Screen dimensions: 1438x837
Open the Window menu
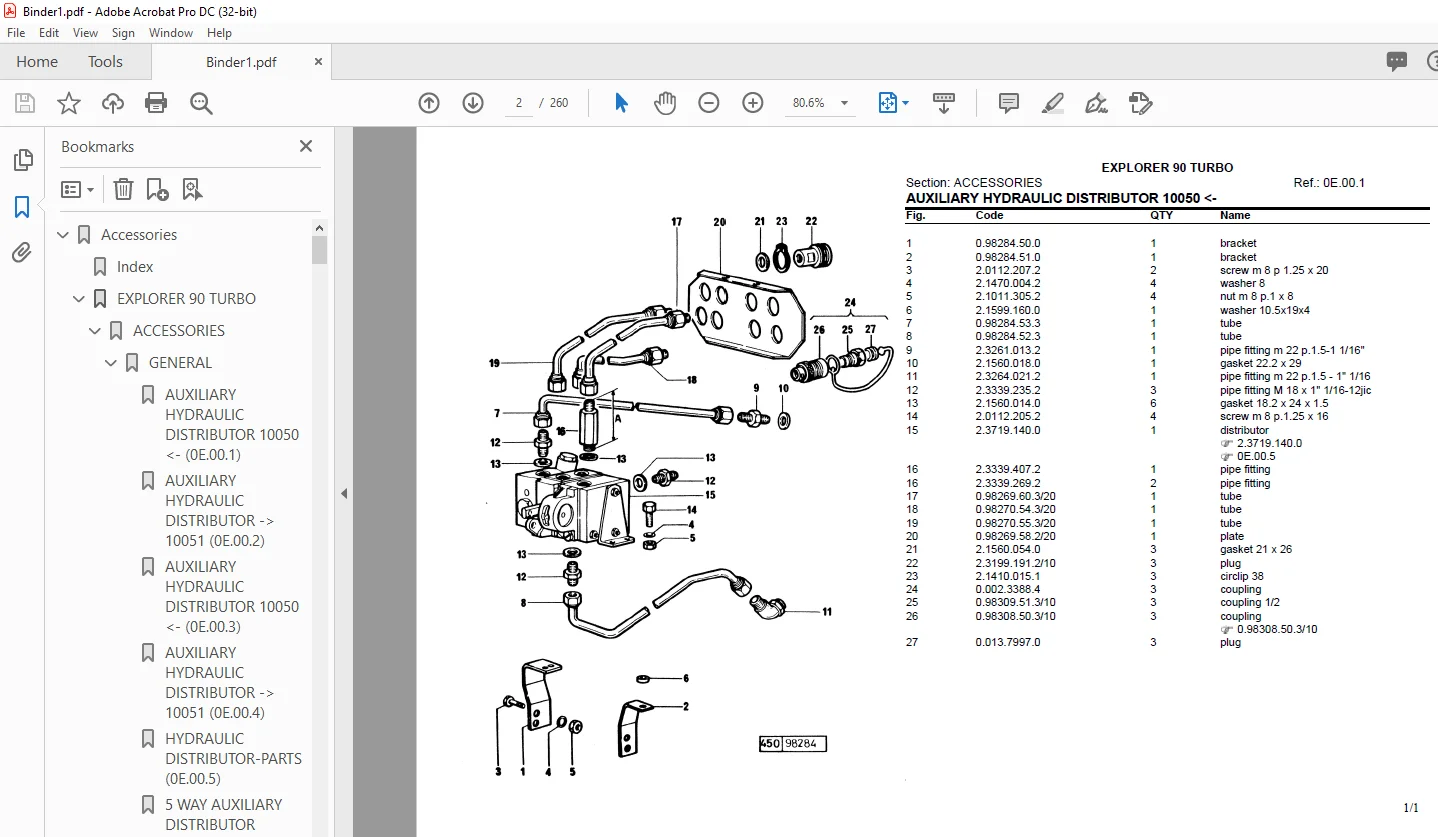171,33
